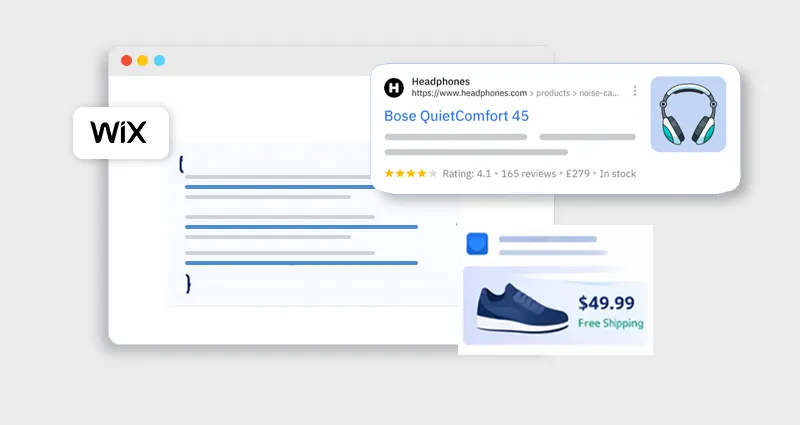This screenshot has width=800, height=425.
Task: Click the Free Shipping label
Action: click(x=611, y=323)
